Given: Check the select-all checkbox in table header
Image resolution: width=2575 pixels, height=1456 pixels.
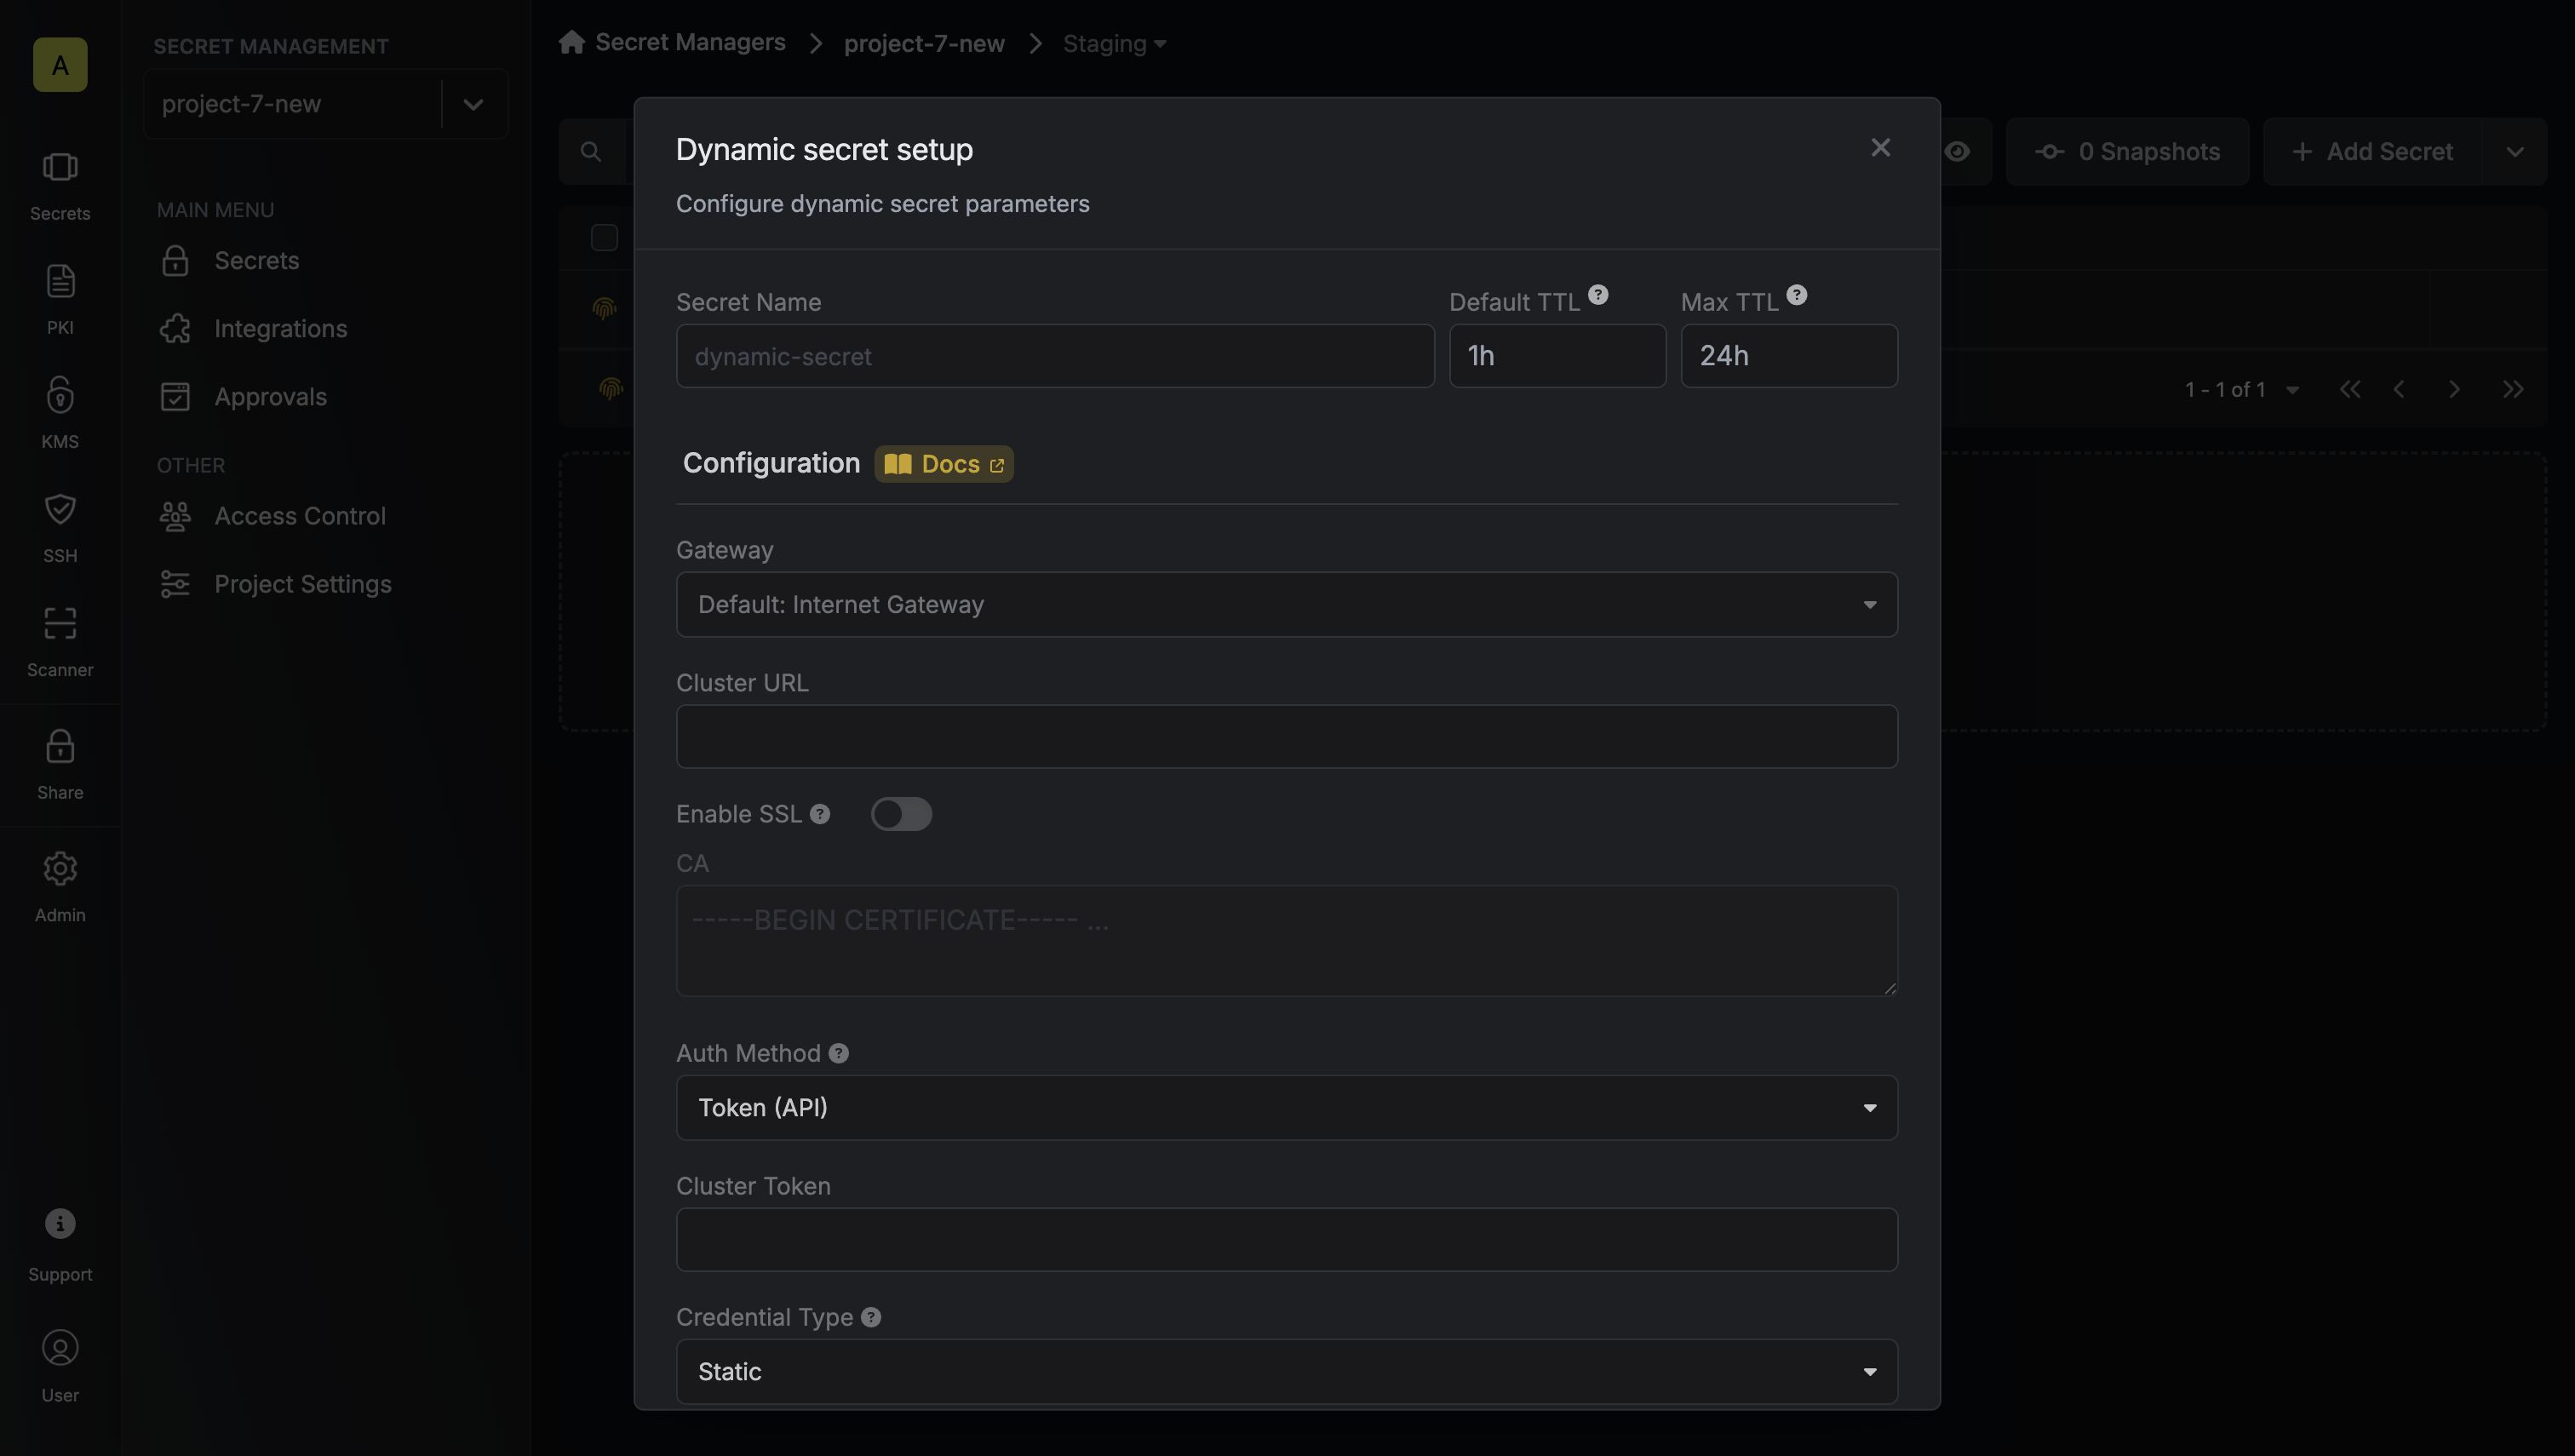Looking at the screenshot, I should (604, 238).
